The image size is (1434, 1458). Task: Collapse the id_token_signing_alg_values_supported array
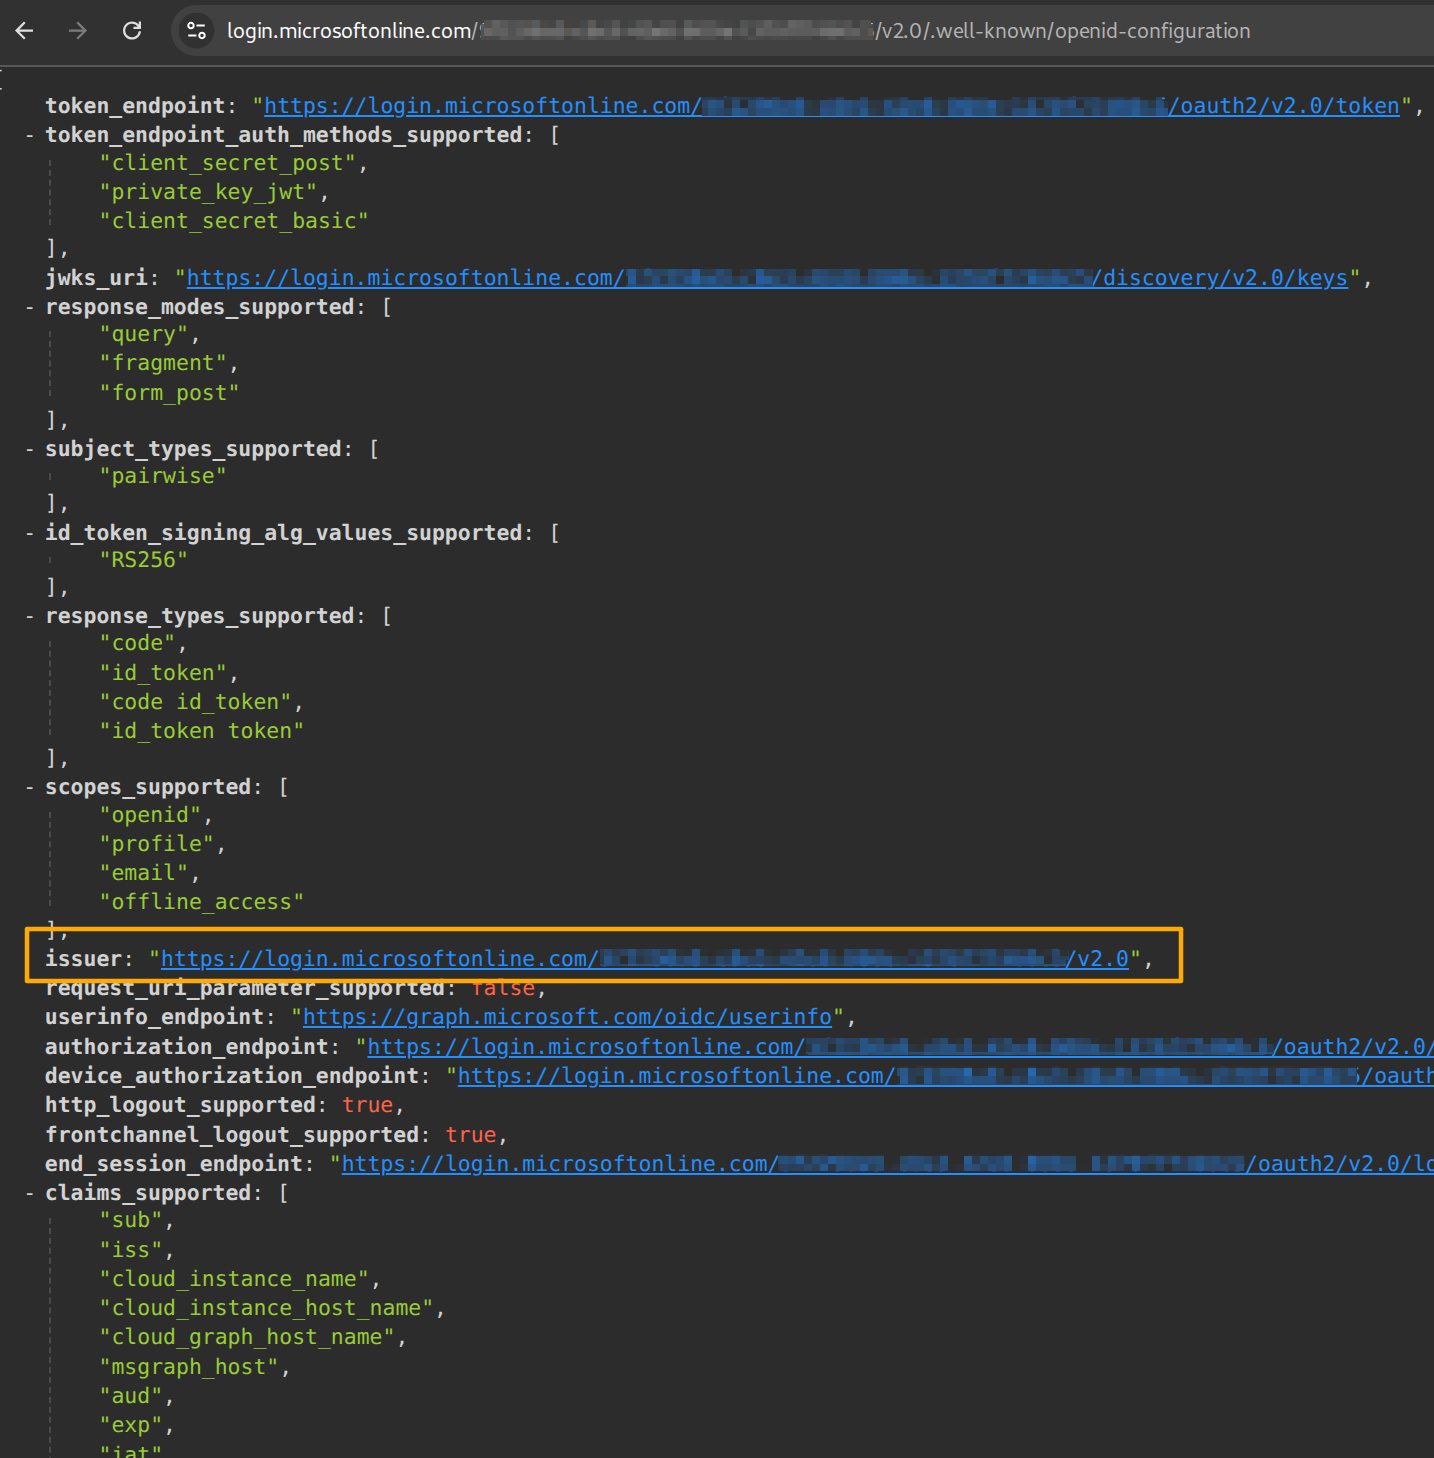(x=29, y=532)
